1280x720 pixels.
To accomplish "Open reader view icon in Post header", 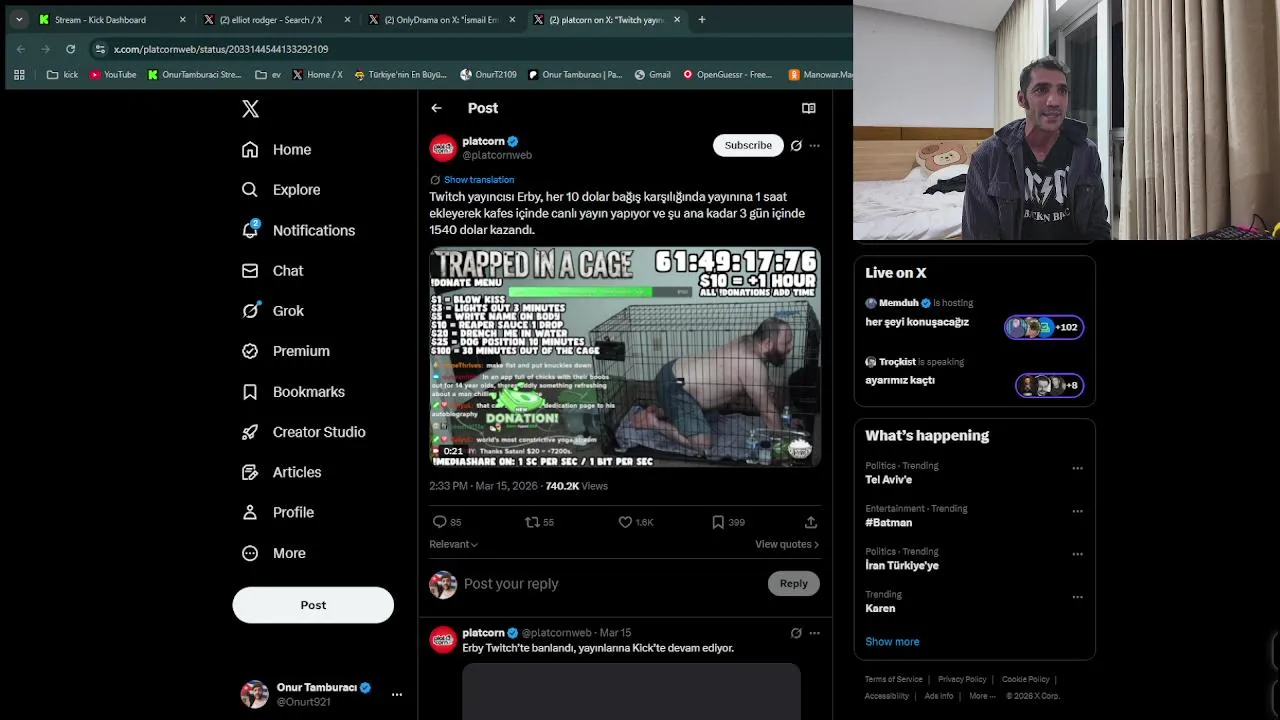I will tap(808, 108).
